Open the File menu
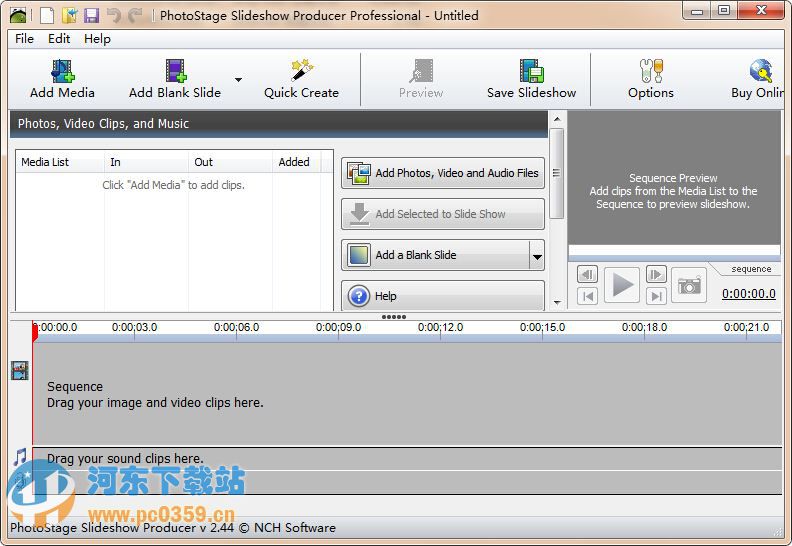The width and height of the screenshot is (792, 546). click(x=24, y=39)
